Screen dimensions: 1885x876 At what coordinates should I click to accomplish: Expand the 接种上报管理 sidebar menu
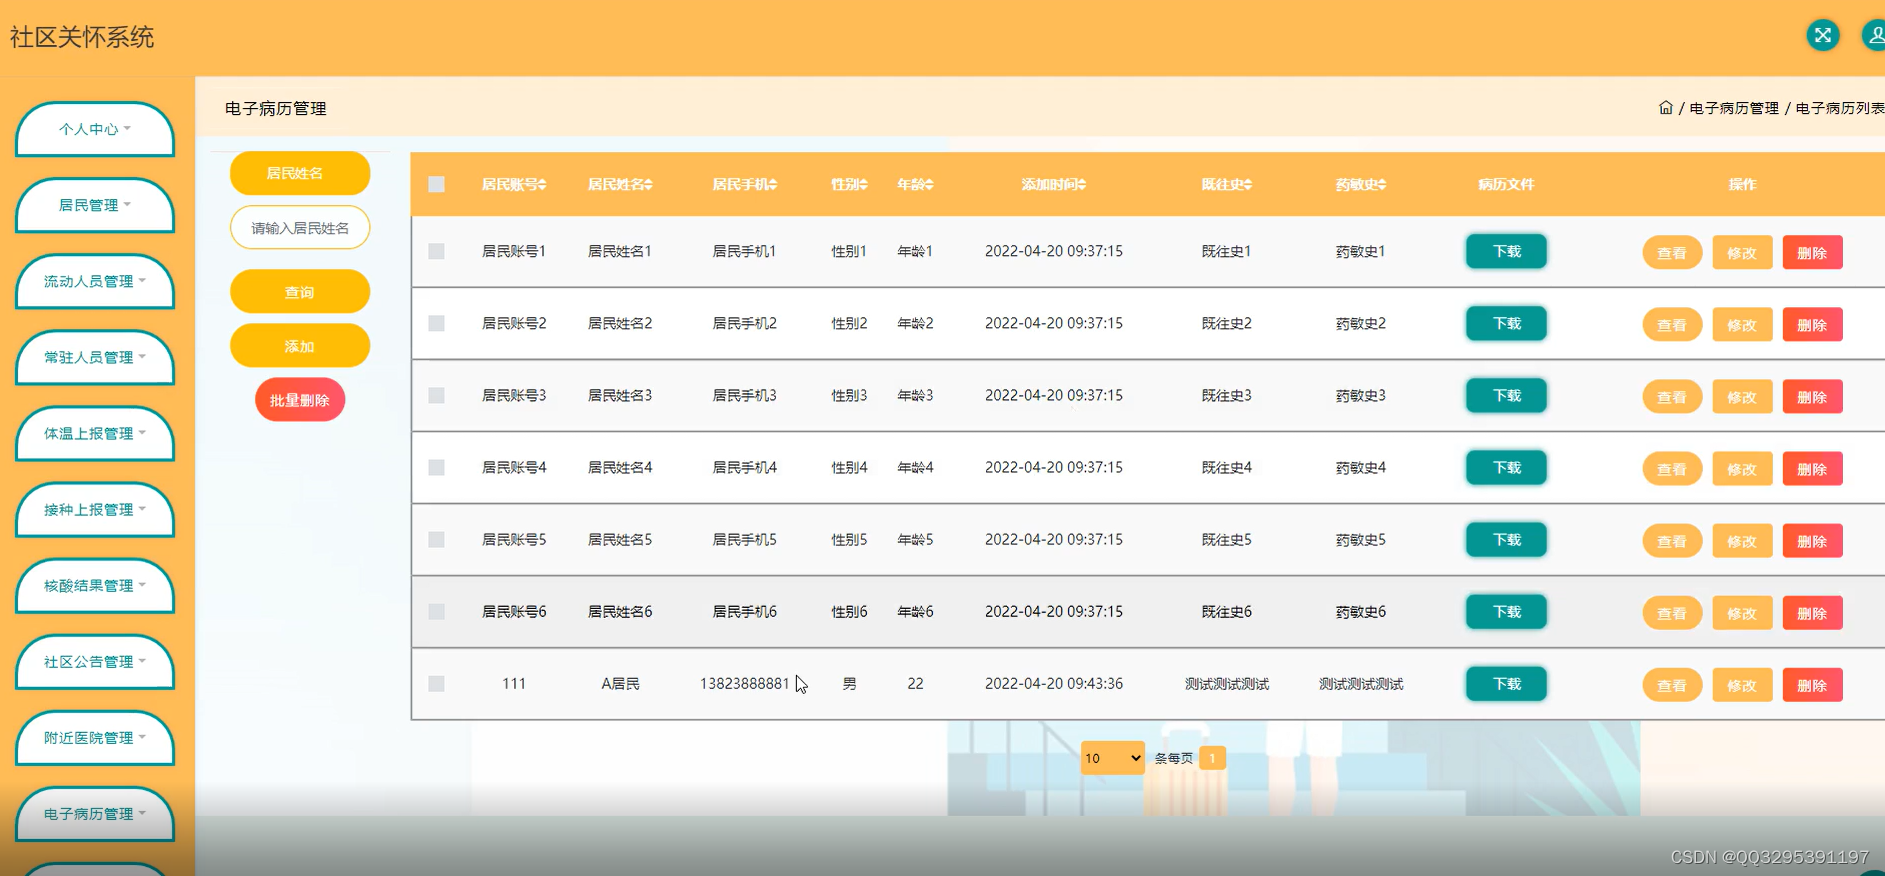[95, 509]
